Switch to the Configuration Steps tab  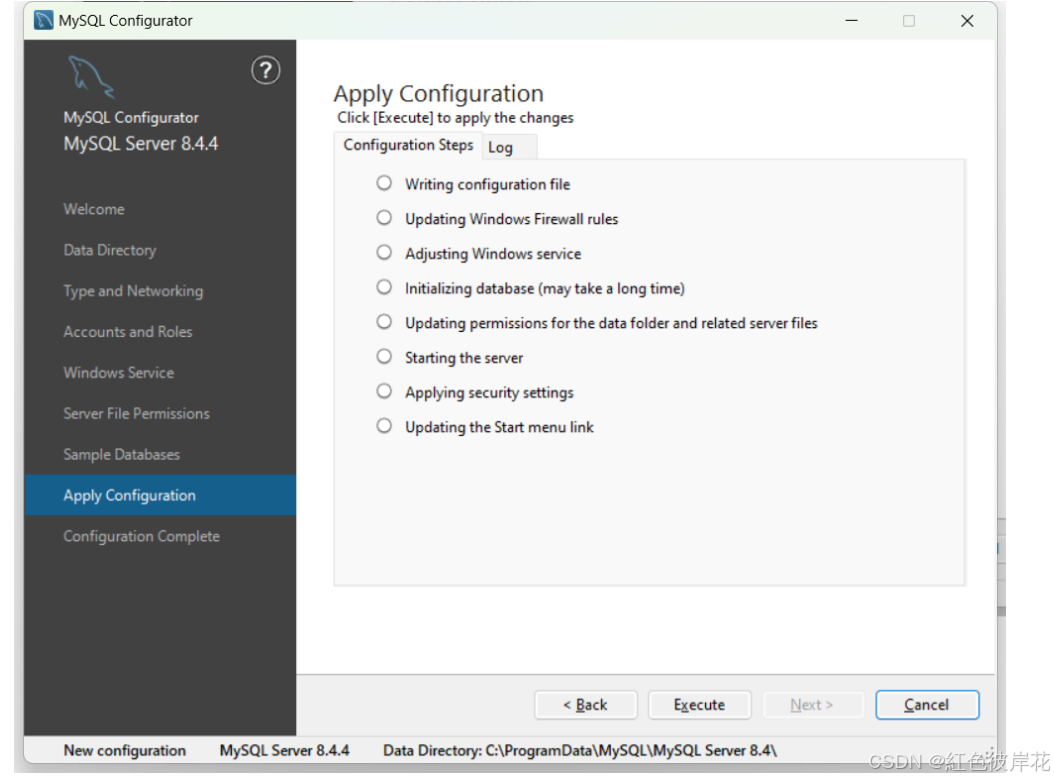[x=408, y=145]
